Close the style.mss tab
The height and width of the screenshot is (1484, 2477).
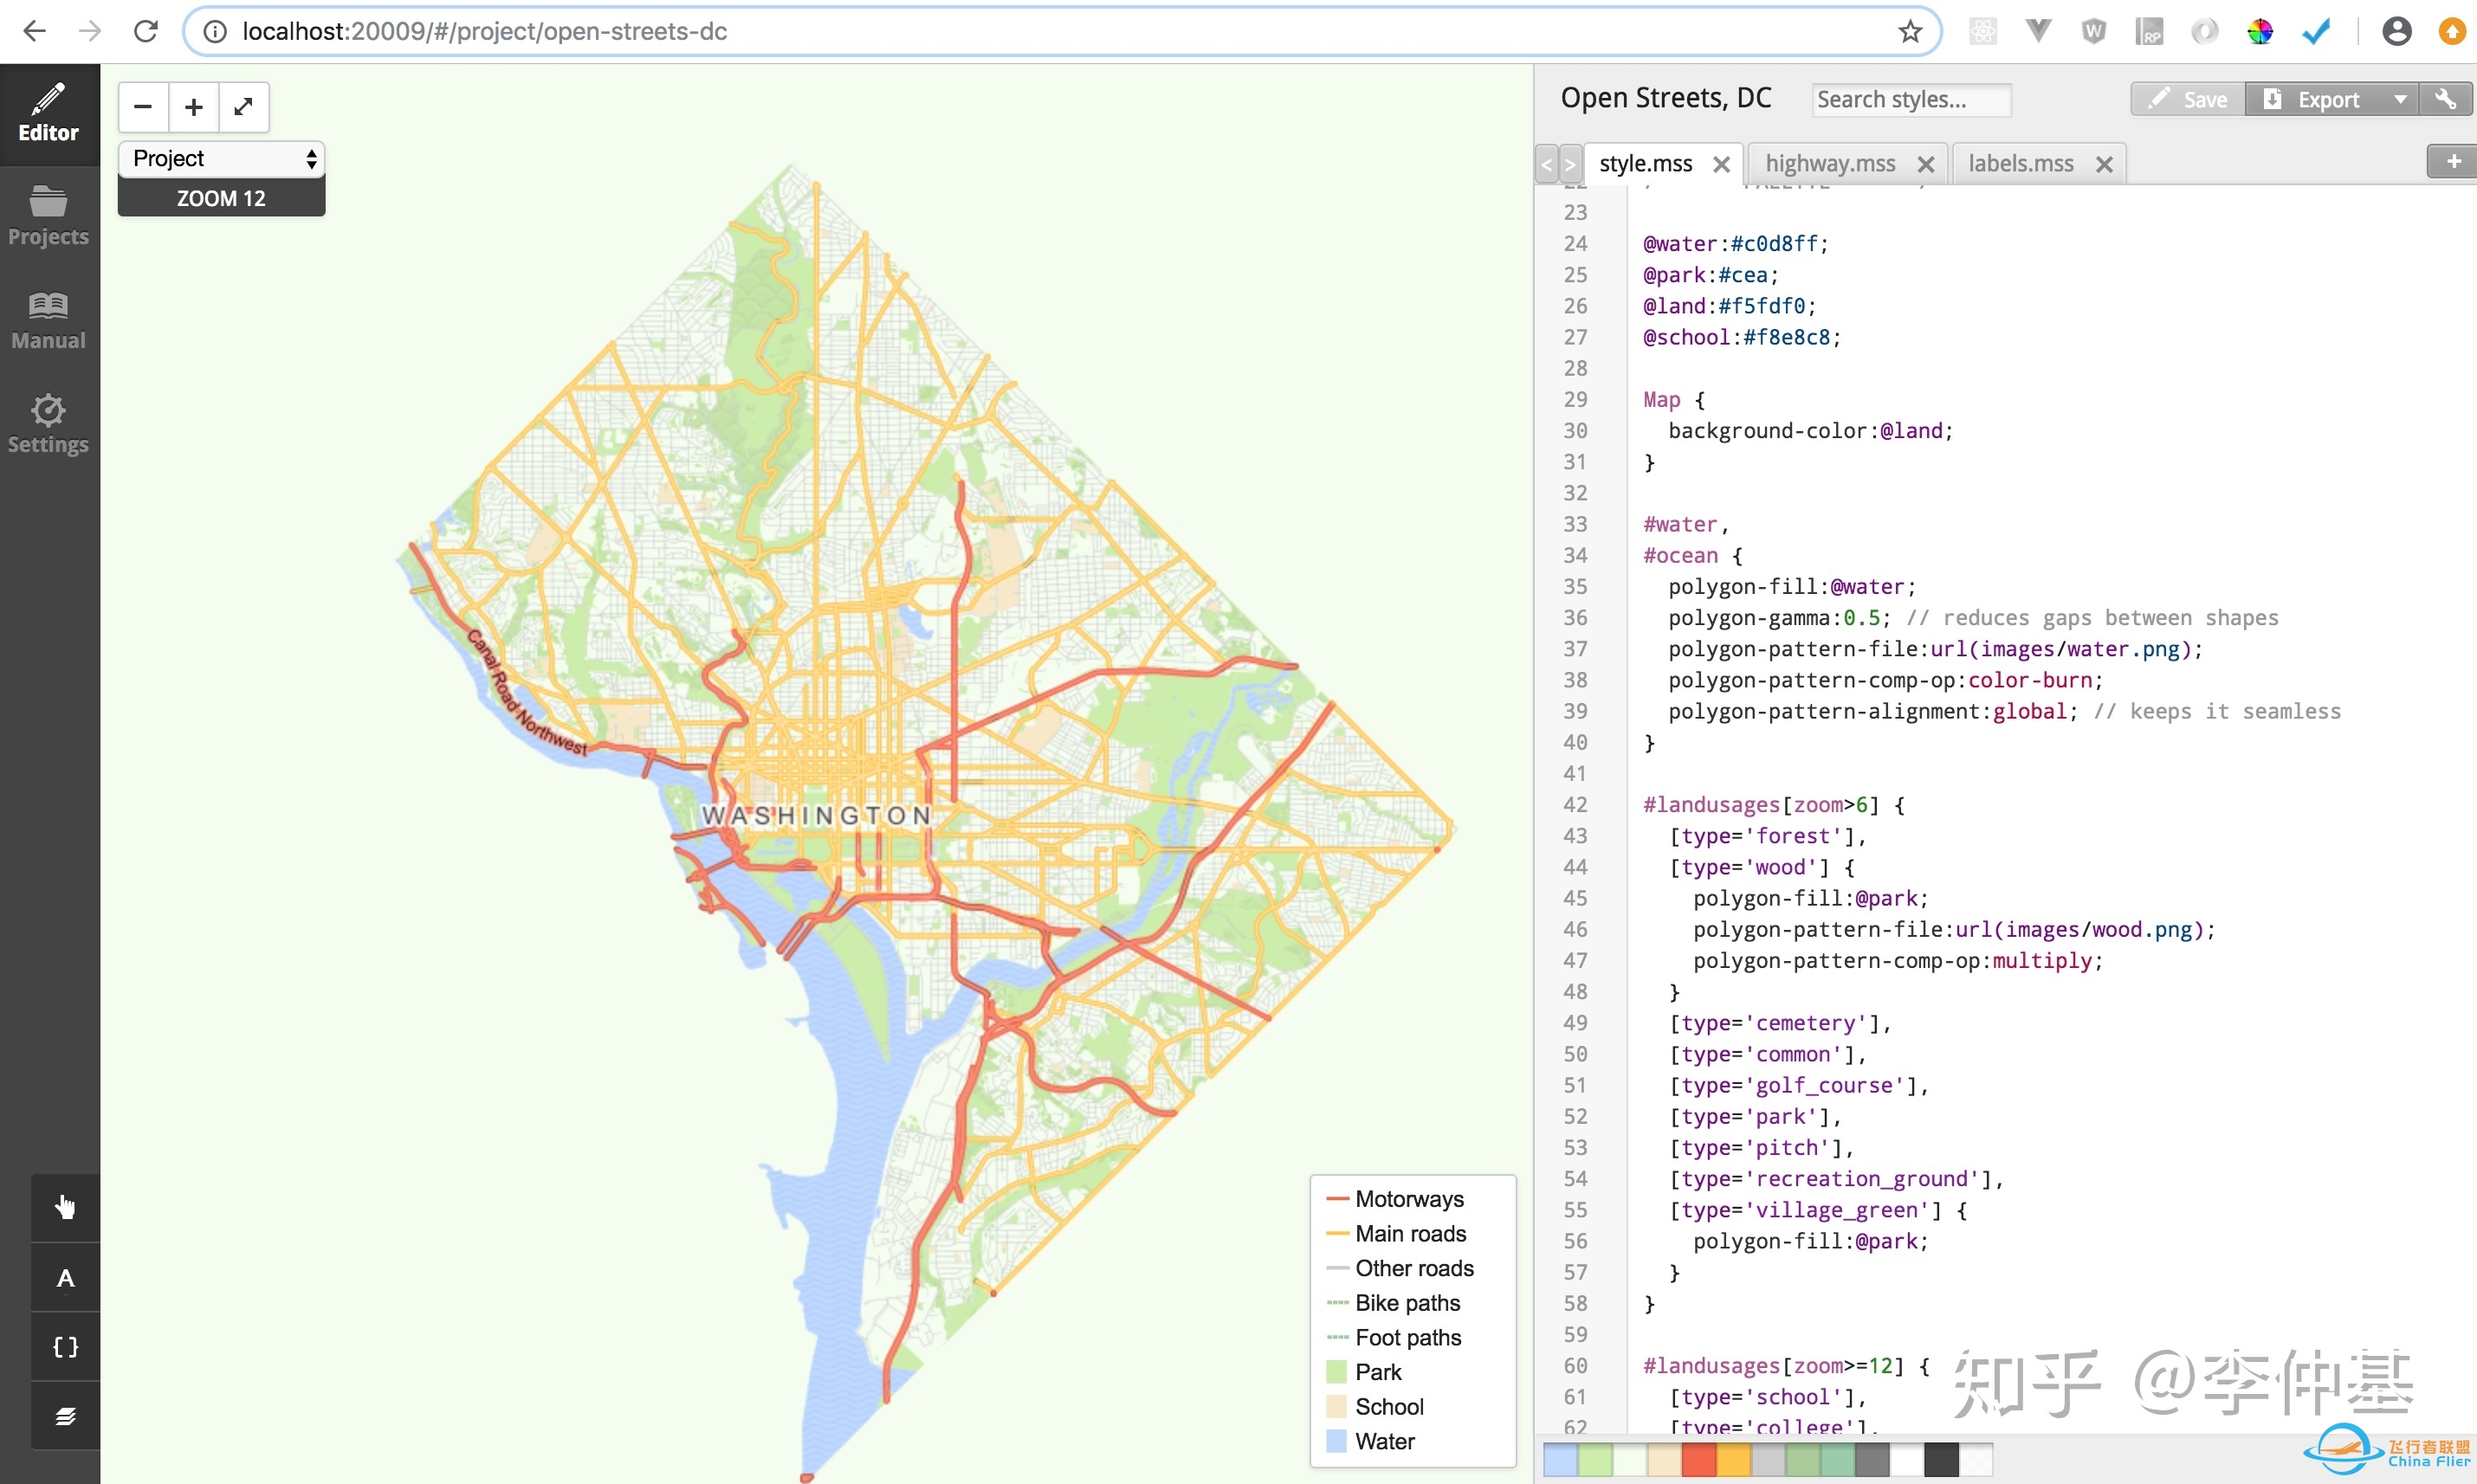pyautogui.click(x=1721, y=164)
